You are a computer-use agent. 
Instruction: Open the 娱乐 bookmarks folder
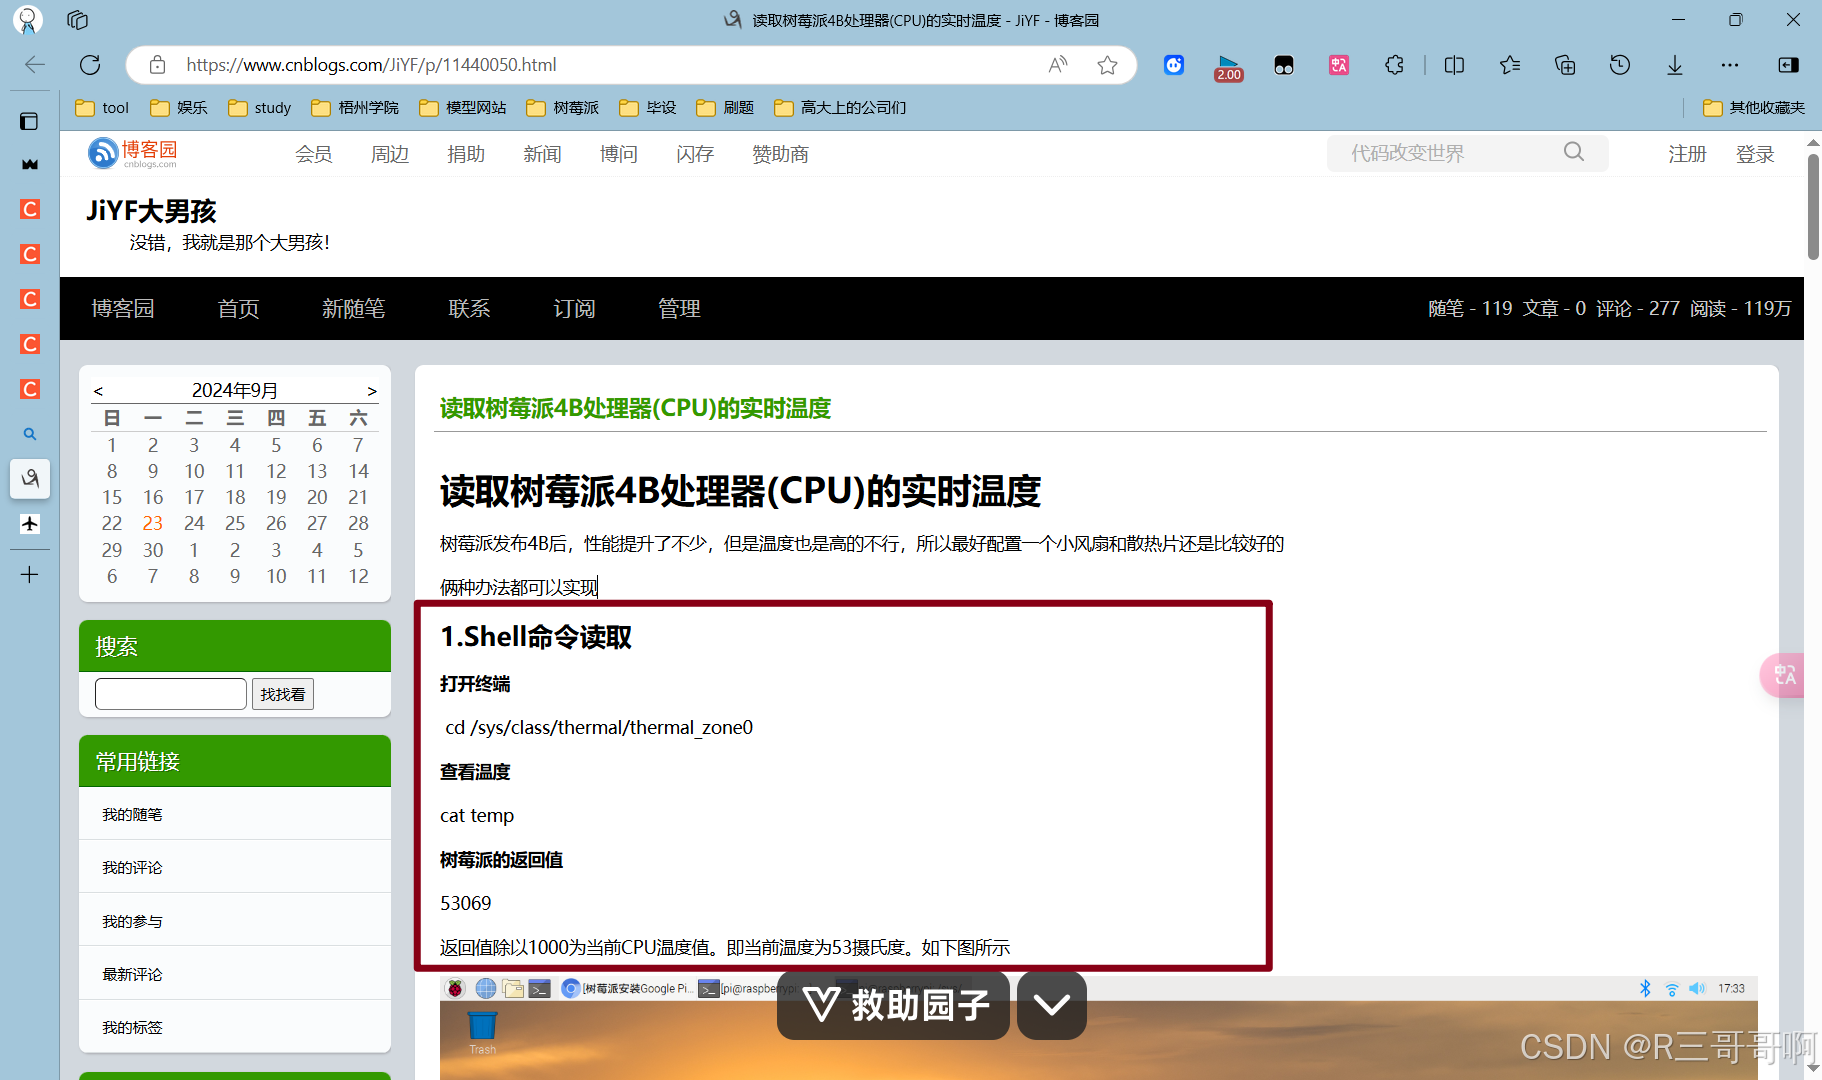pyautogui.click(x=178, y=108)
